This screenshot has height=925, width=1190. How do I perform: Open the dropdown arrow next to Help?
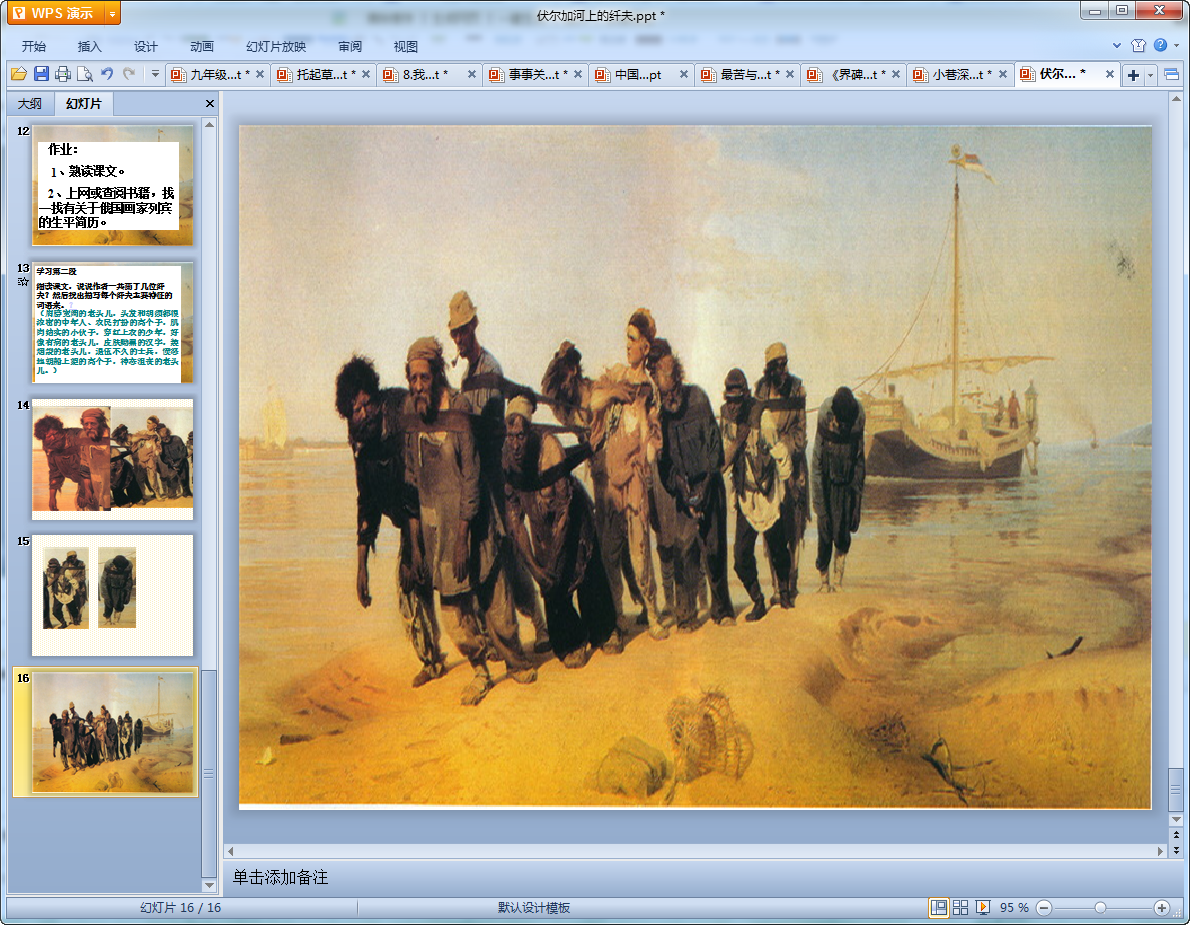point(1176,46)
